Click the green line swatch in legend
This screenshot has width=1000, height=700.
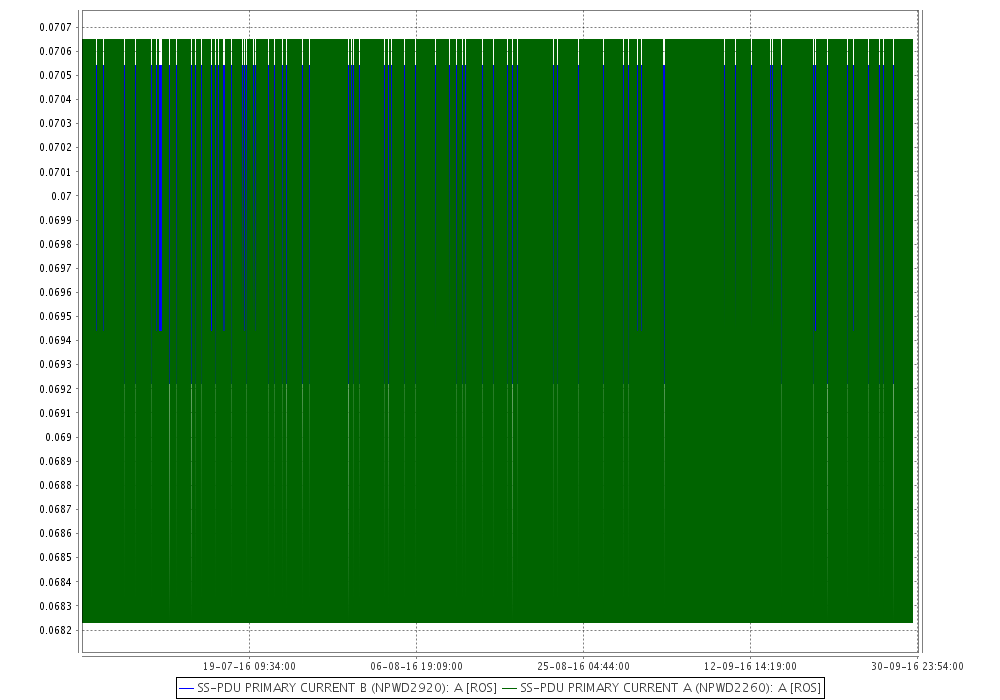point(510,689)
